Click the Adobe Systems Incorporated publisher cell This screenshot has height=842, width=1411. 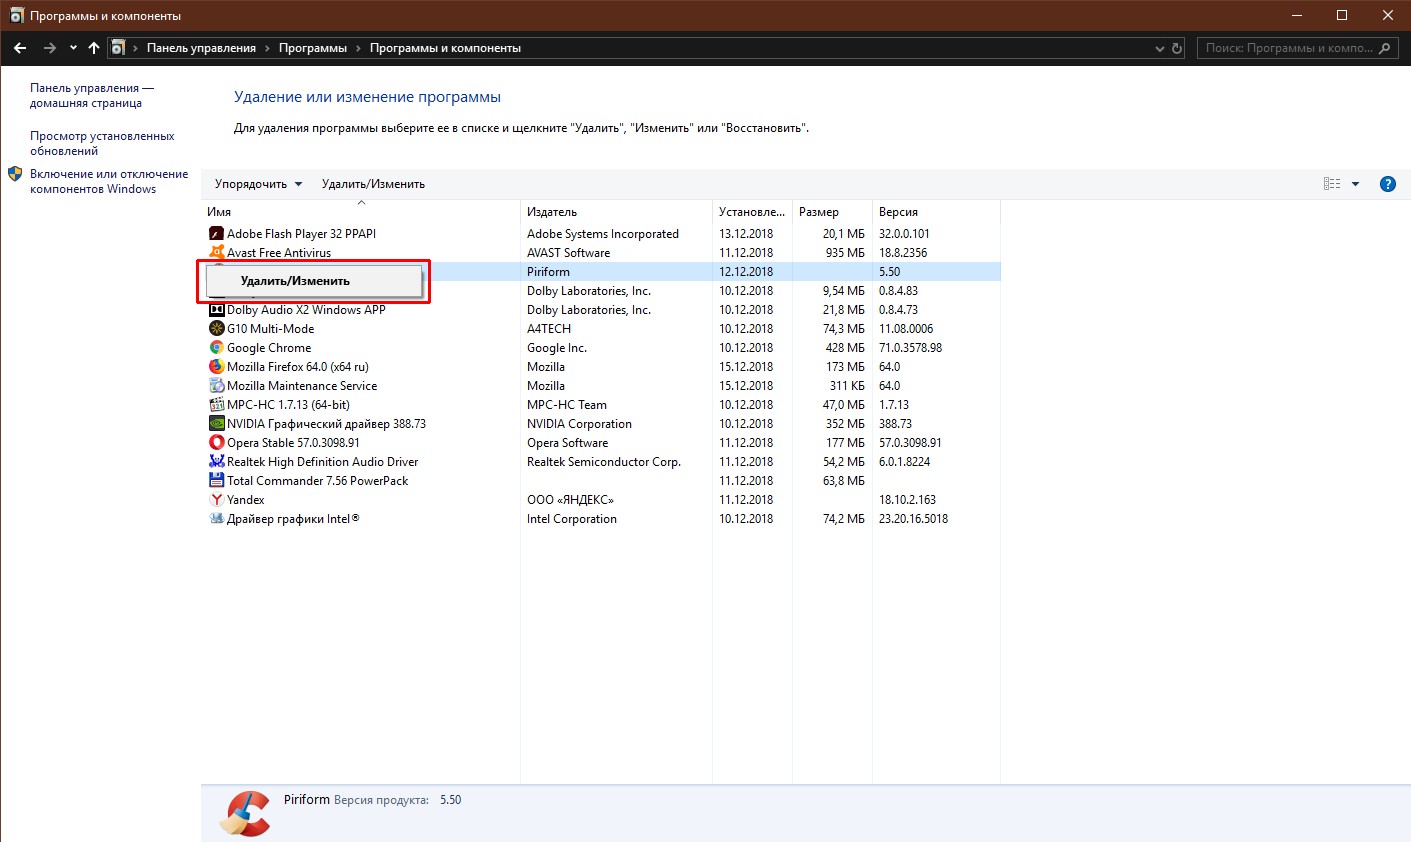[603, 234]
